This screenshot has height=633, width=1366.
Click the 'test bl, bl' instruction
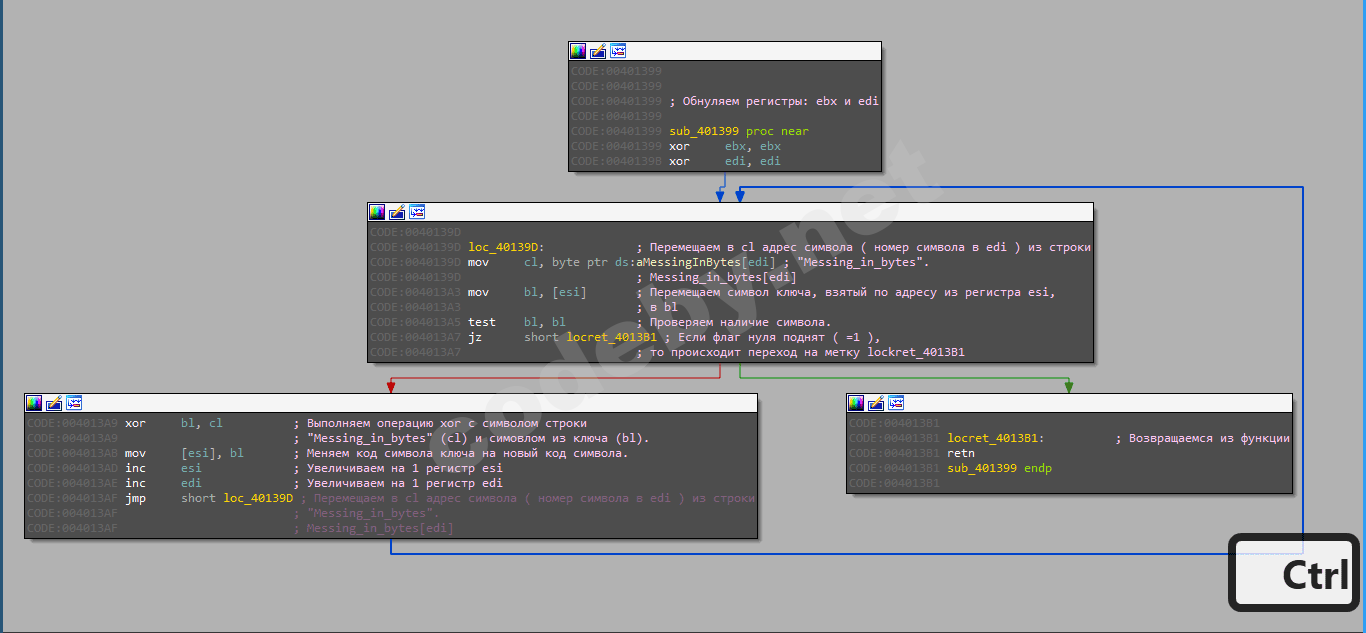[x=517, y=322]
